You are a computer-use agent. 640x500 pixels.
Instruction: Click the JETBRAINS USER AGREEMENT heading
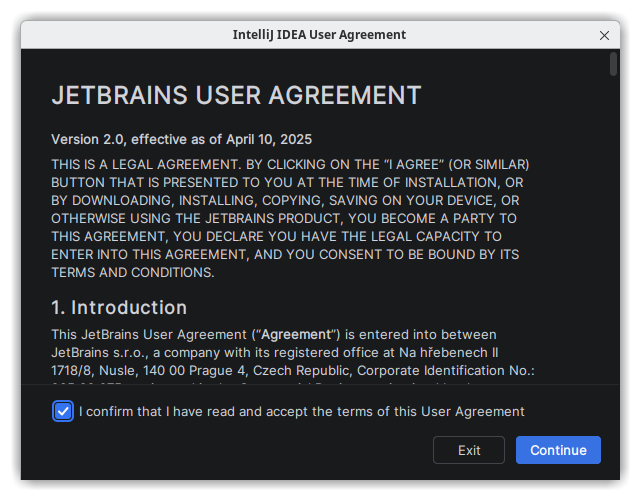pyautogui.click(x=236, y=95)
